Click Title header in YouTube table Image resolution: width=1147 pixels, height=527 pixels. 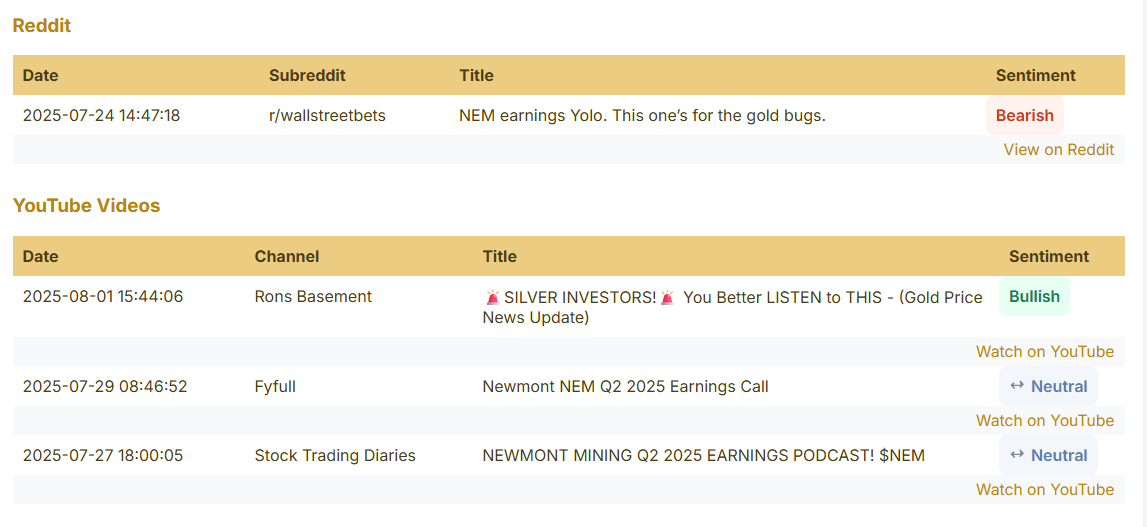pos(500,257)
